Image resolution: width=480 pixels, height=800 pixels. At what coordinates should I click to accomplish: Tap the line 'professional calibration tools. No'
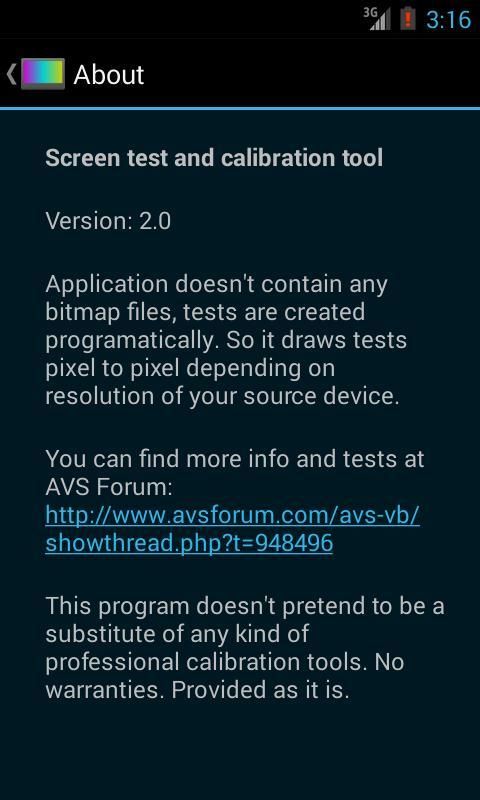pyautogui.click(x=225, y=662)
